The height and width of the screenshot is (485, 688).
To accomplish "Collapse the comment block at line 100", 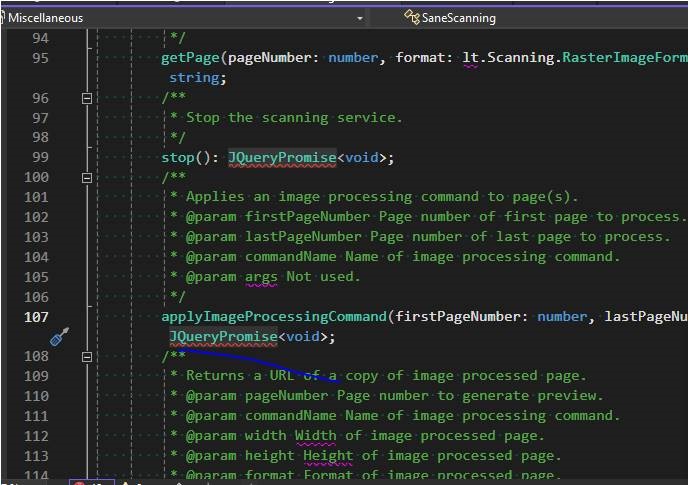I will pos(87,178).
